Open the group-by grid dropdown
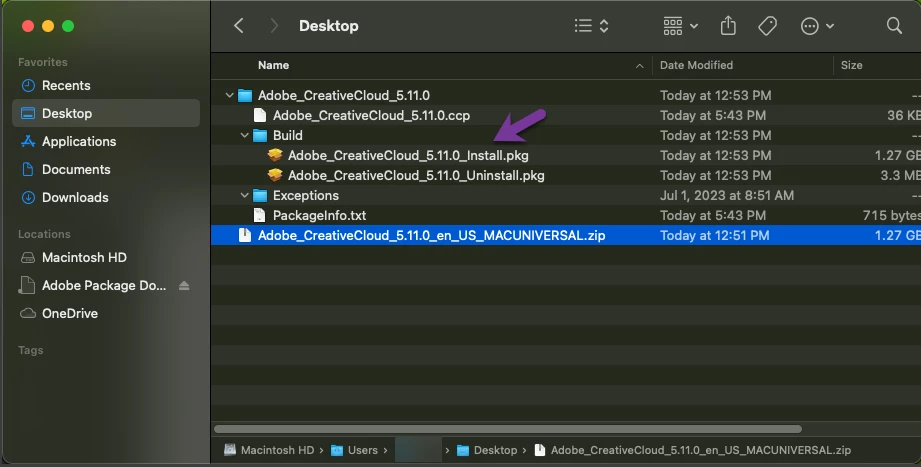Viewport: 921px width, 467px height. click(680, 26)
